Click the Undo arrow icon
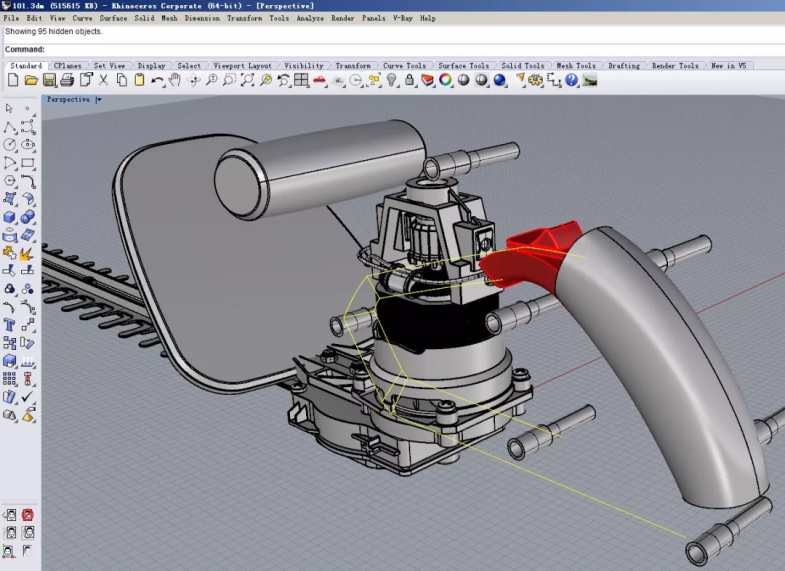The width and height of the screenshot is (785, 571). pyautogui.click(x=157, y=80)
